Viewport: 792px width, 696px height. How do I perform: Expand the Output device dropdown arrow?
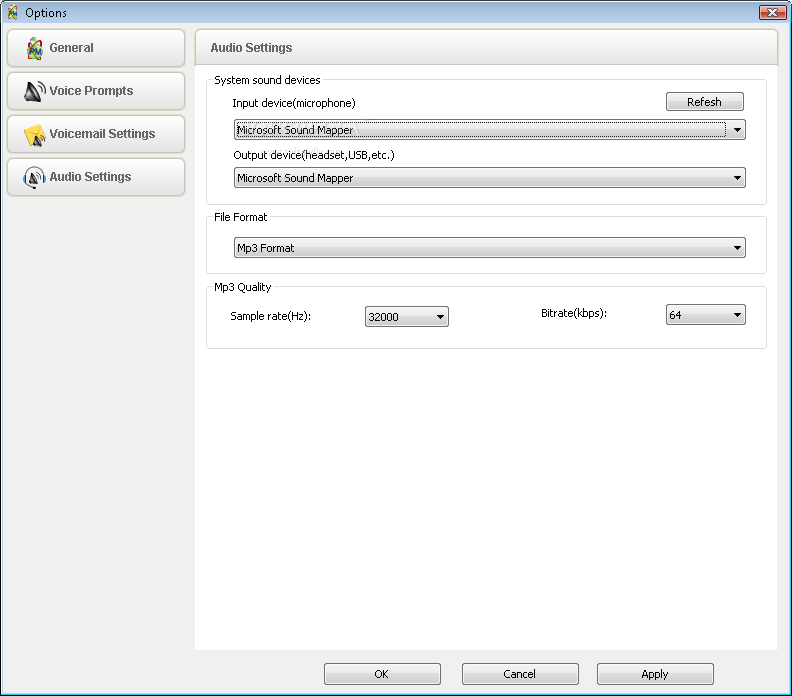(737, 178)
